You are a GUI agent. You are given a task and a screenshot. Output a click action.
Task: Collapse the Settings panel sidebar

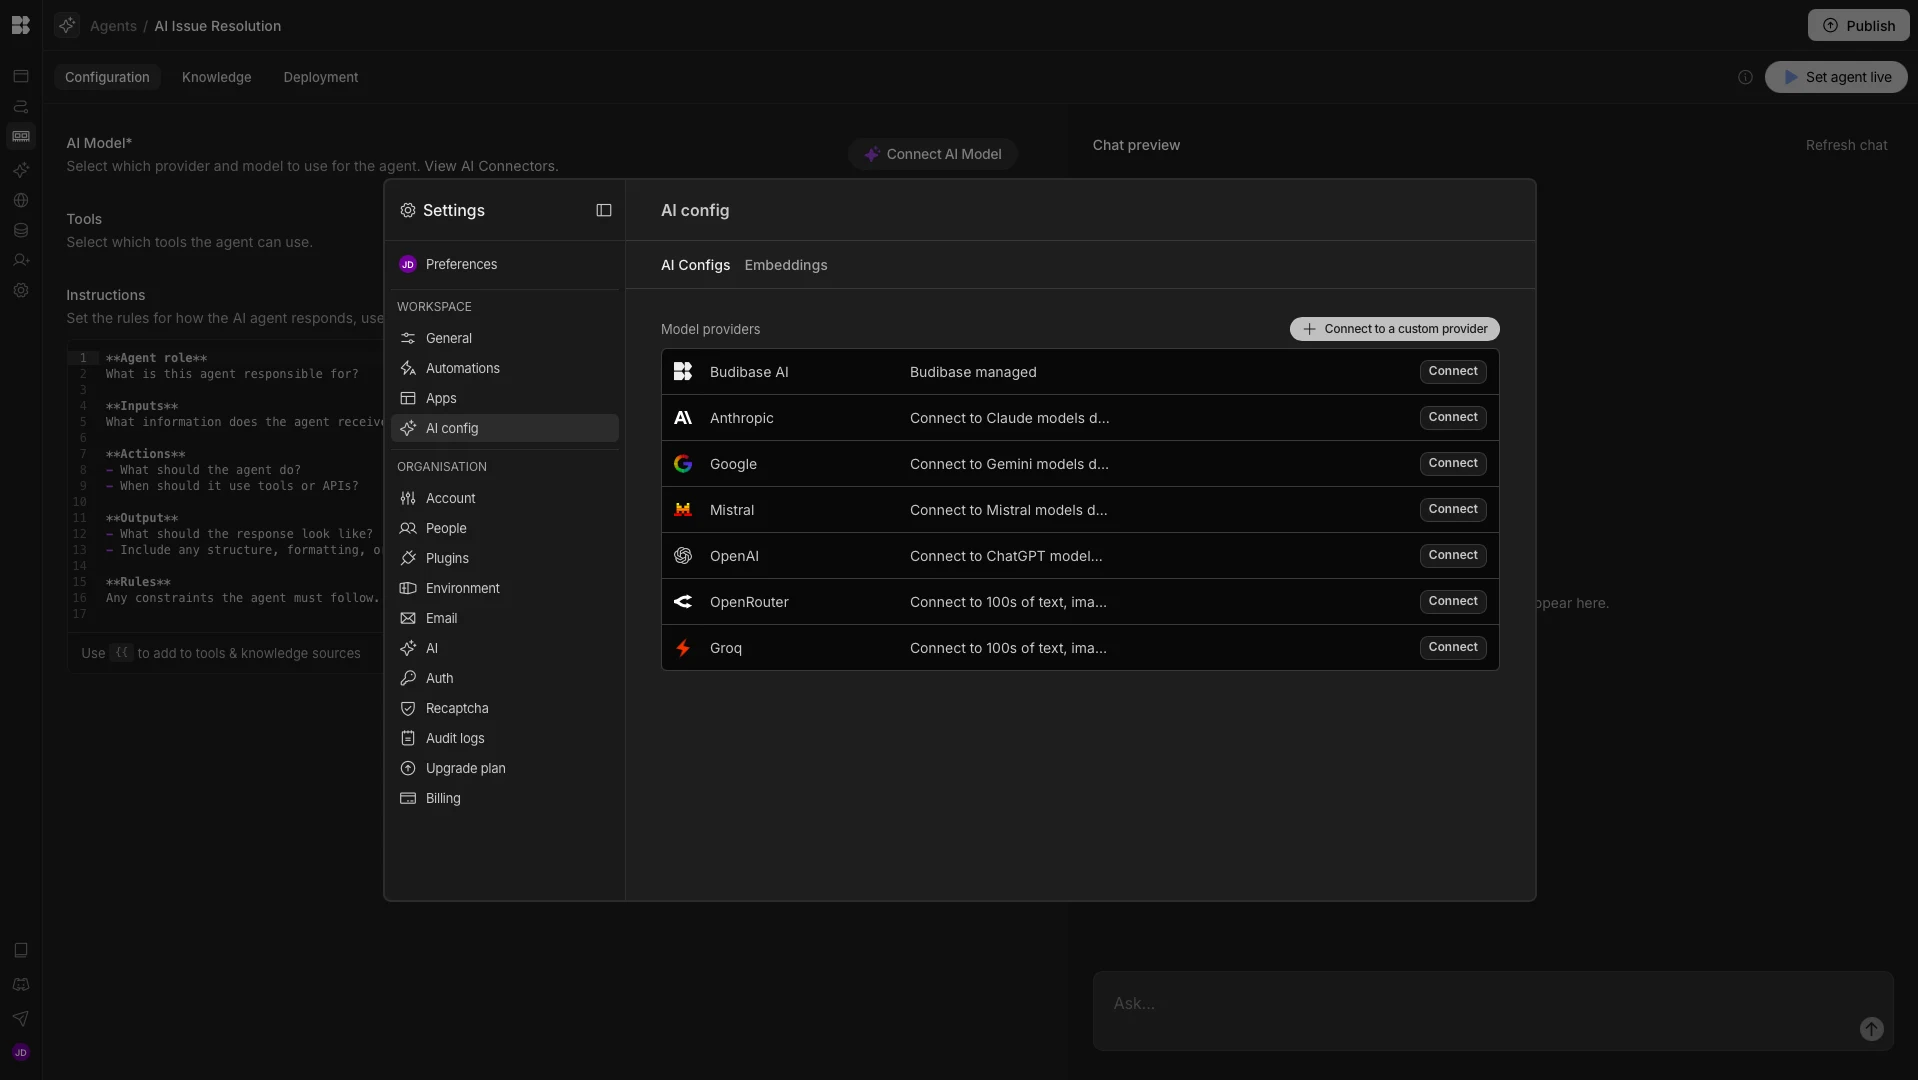603,210
